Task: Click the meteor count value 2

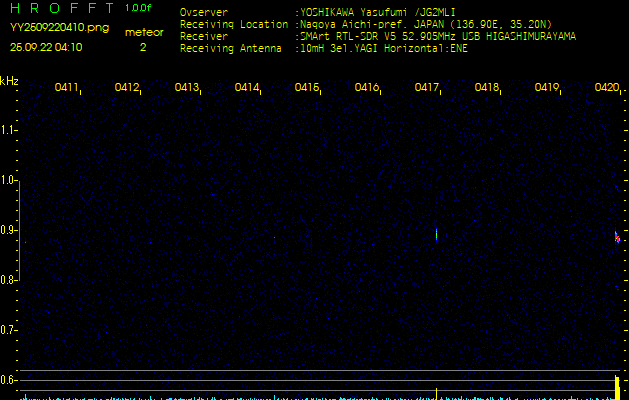Action: pyautogui.click(x=143, y=47)
